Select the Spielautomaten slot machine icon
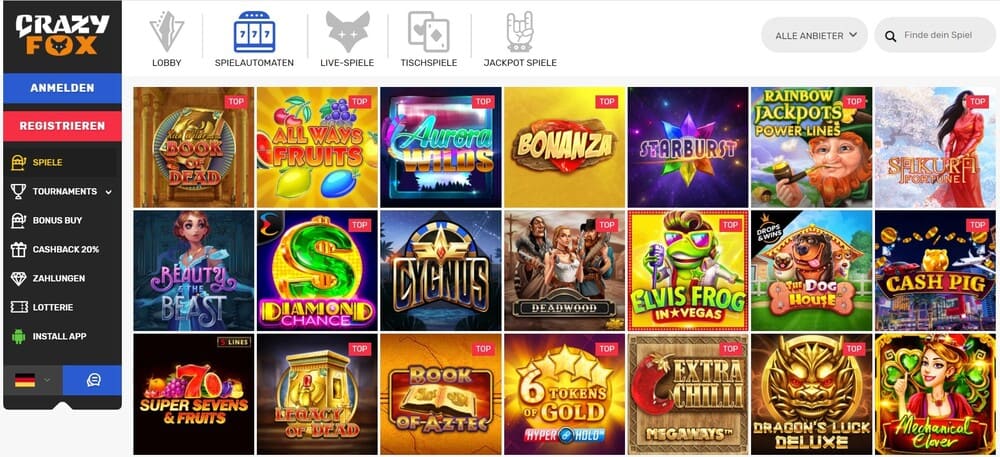The height and width of the screenshot is (457, 1000). click(x=254, y=32)
